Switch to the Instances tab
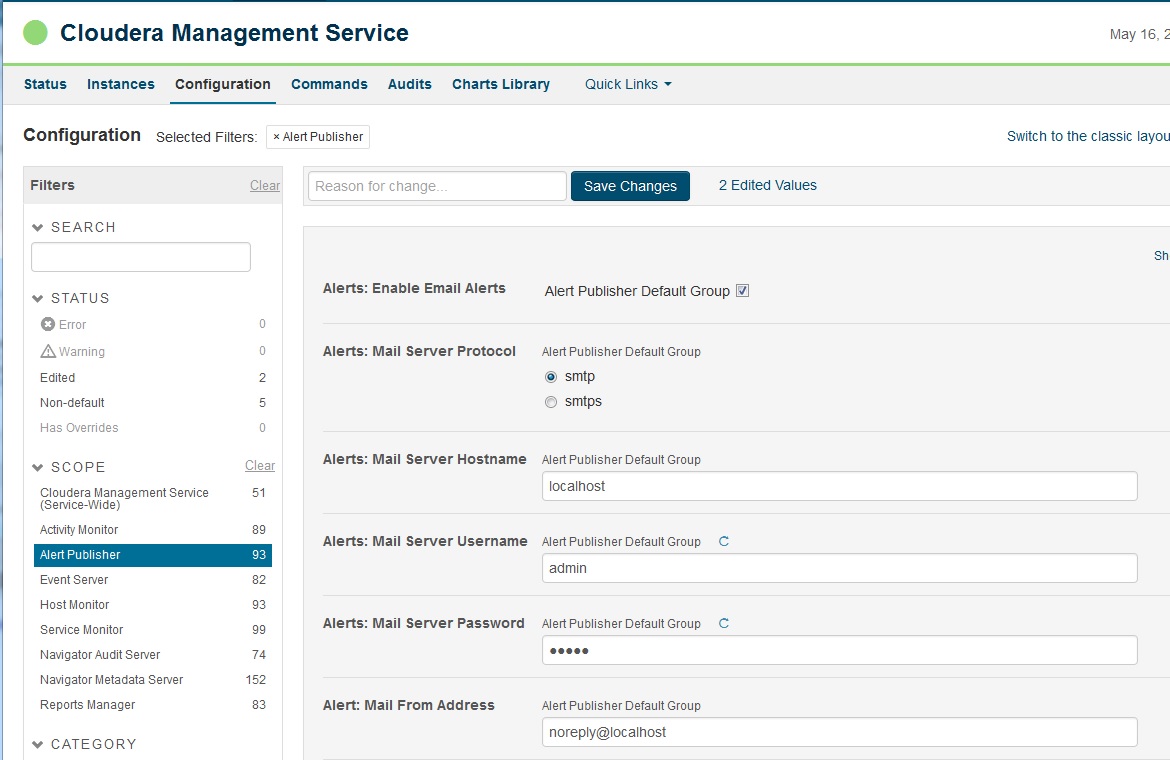 pyautogui.click(x=121, y=84)
